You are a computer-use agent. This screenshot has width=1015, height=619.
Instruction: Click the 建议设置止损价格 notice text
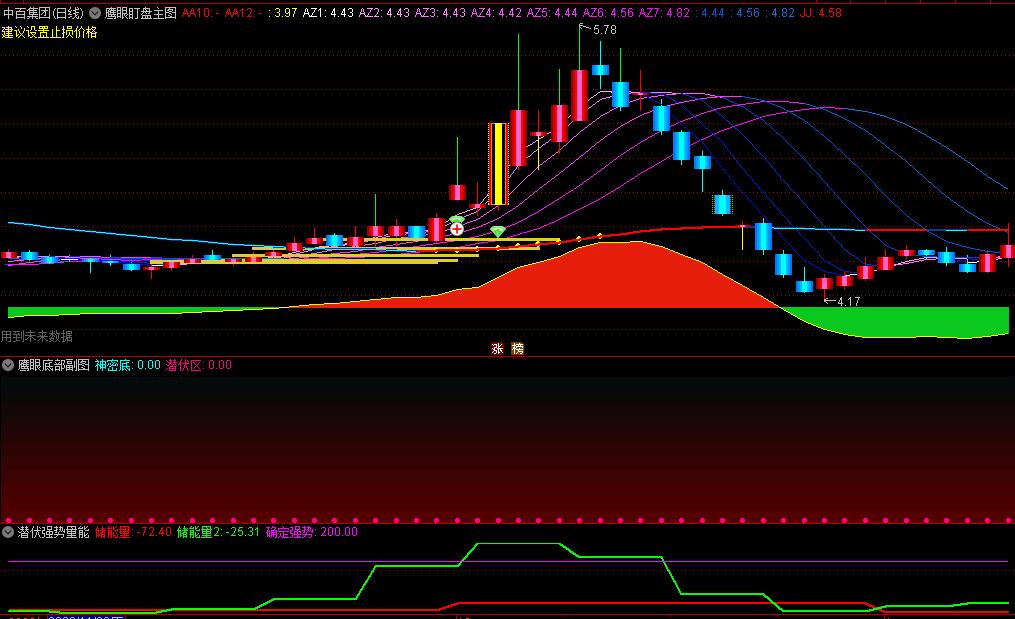(x=49, y=32)
